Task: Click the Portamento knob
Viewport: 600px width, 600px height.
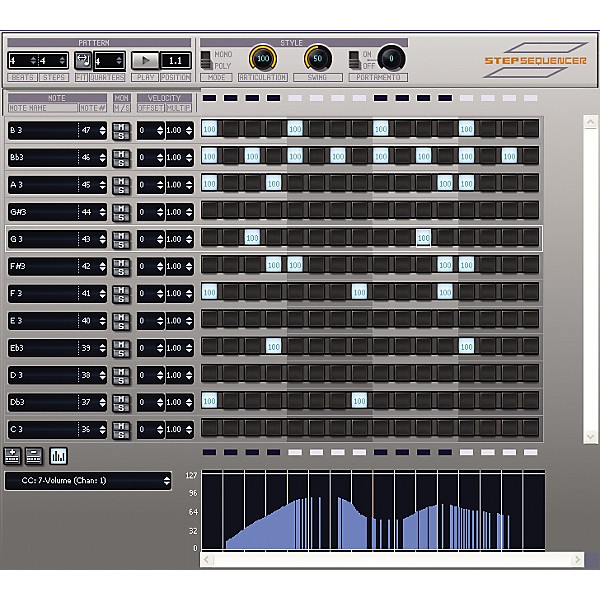Action: tap(391, 59)
